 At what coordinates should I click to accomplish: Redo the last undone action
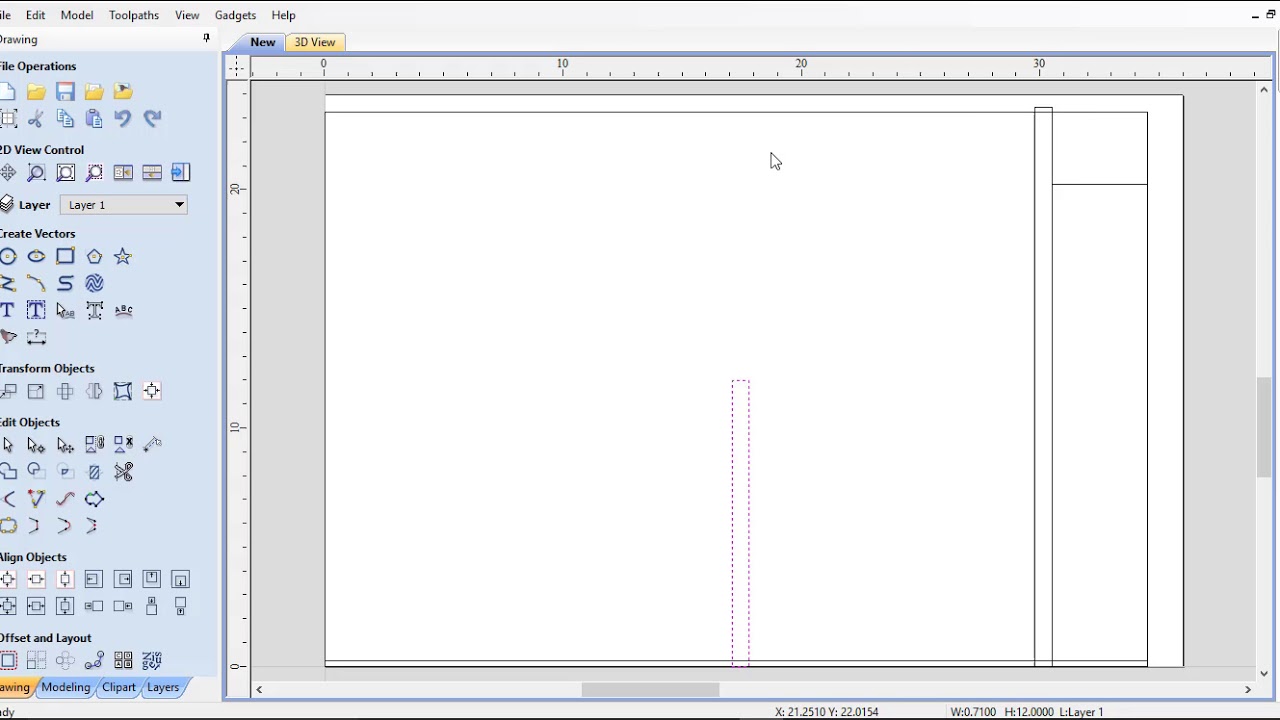coord(152,119)
